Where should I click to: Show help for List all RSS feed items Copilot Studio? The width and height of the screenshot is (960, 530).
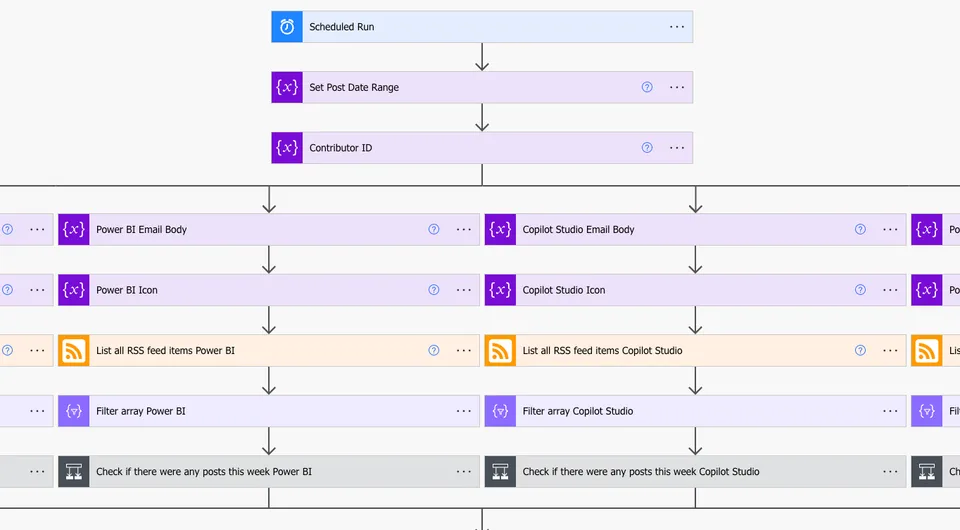click(860, 351)
